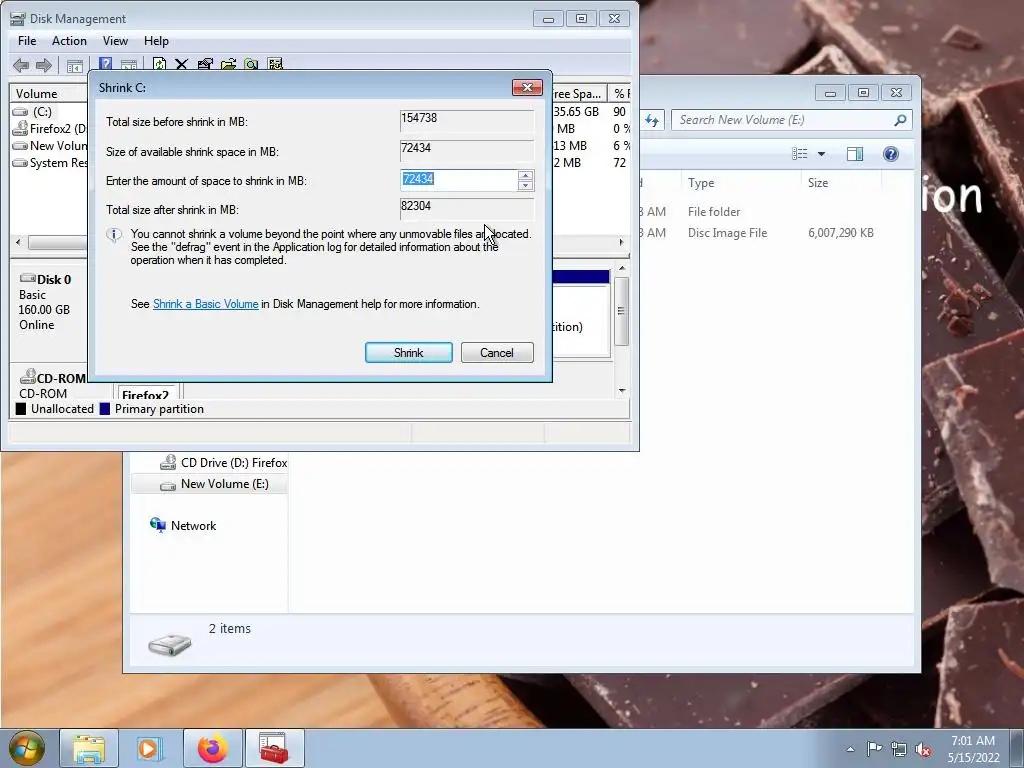Click the taskbar clock showing 7:01 AM
This screenshot has height=768, width=1024.
pos(973,749)
